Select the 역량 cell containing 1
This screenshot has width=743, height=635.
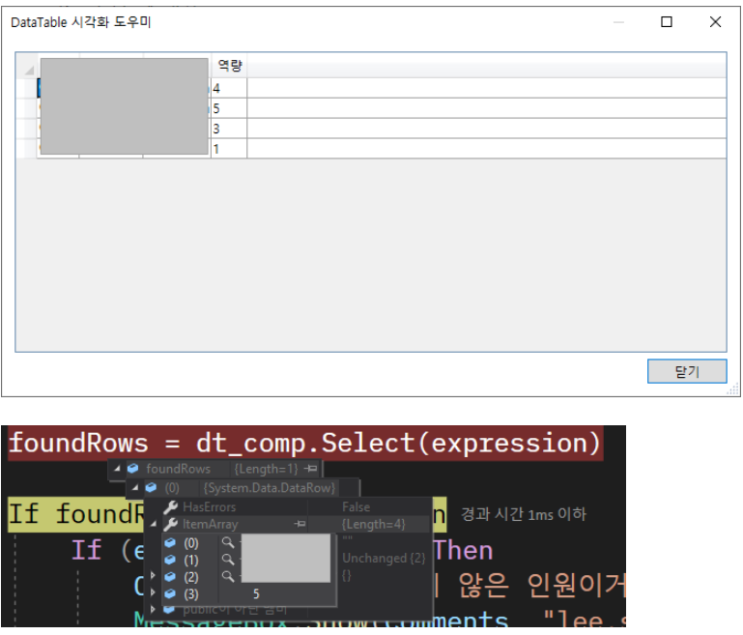tap(229, 149)
